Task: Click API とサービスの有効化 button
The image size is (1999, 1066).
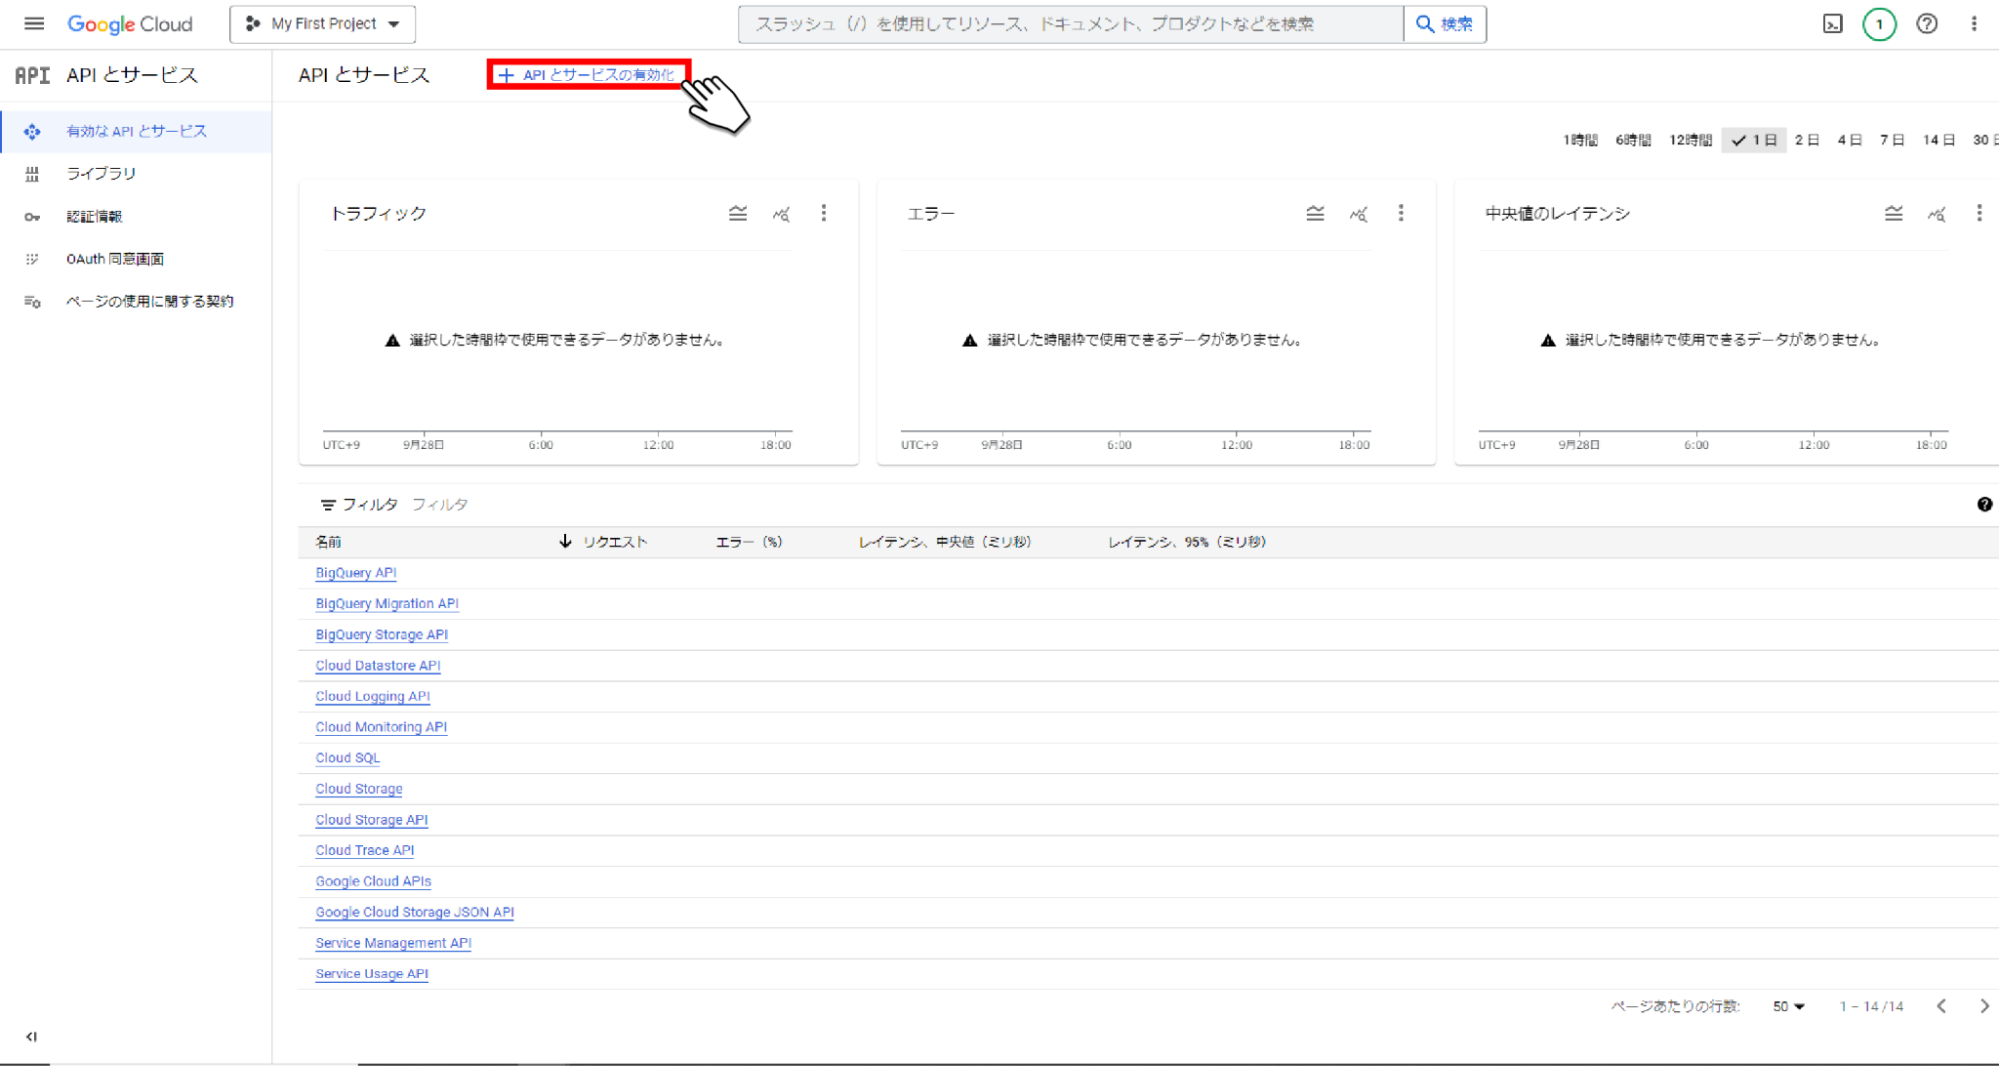Action: tap(588, 74)
